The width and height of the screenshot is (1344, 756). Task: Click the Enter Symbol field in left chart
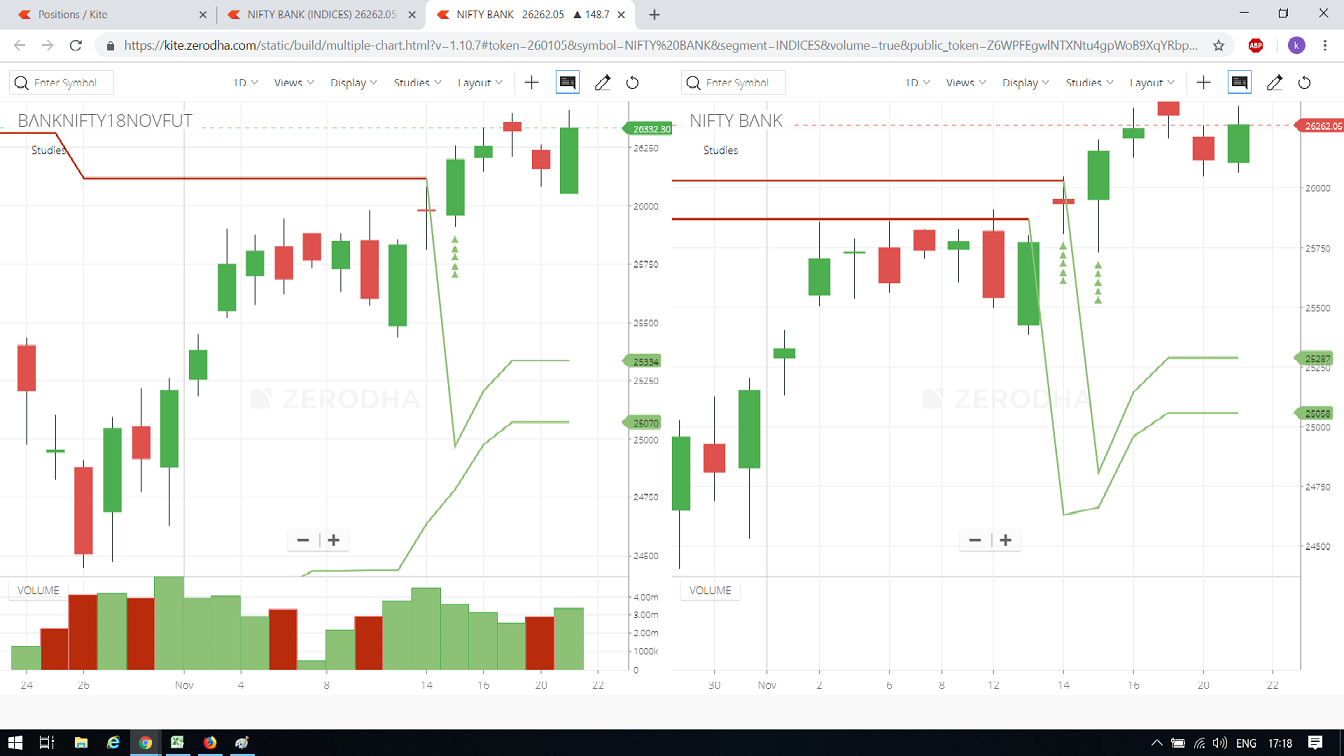pyautogui.click(x=61, y=83)
